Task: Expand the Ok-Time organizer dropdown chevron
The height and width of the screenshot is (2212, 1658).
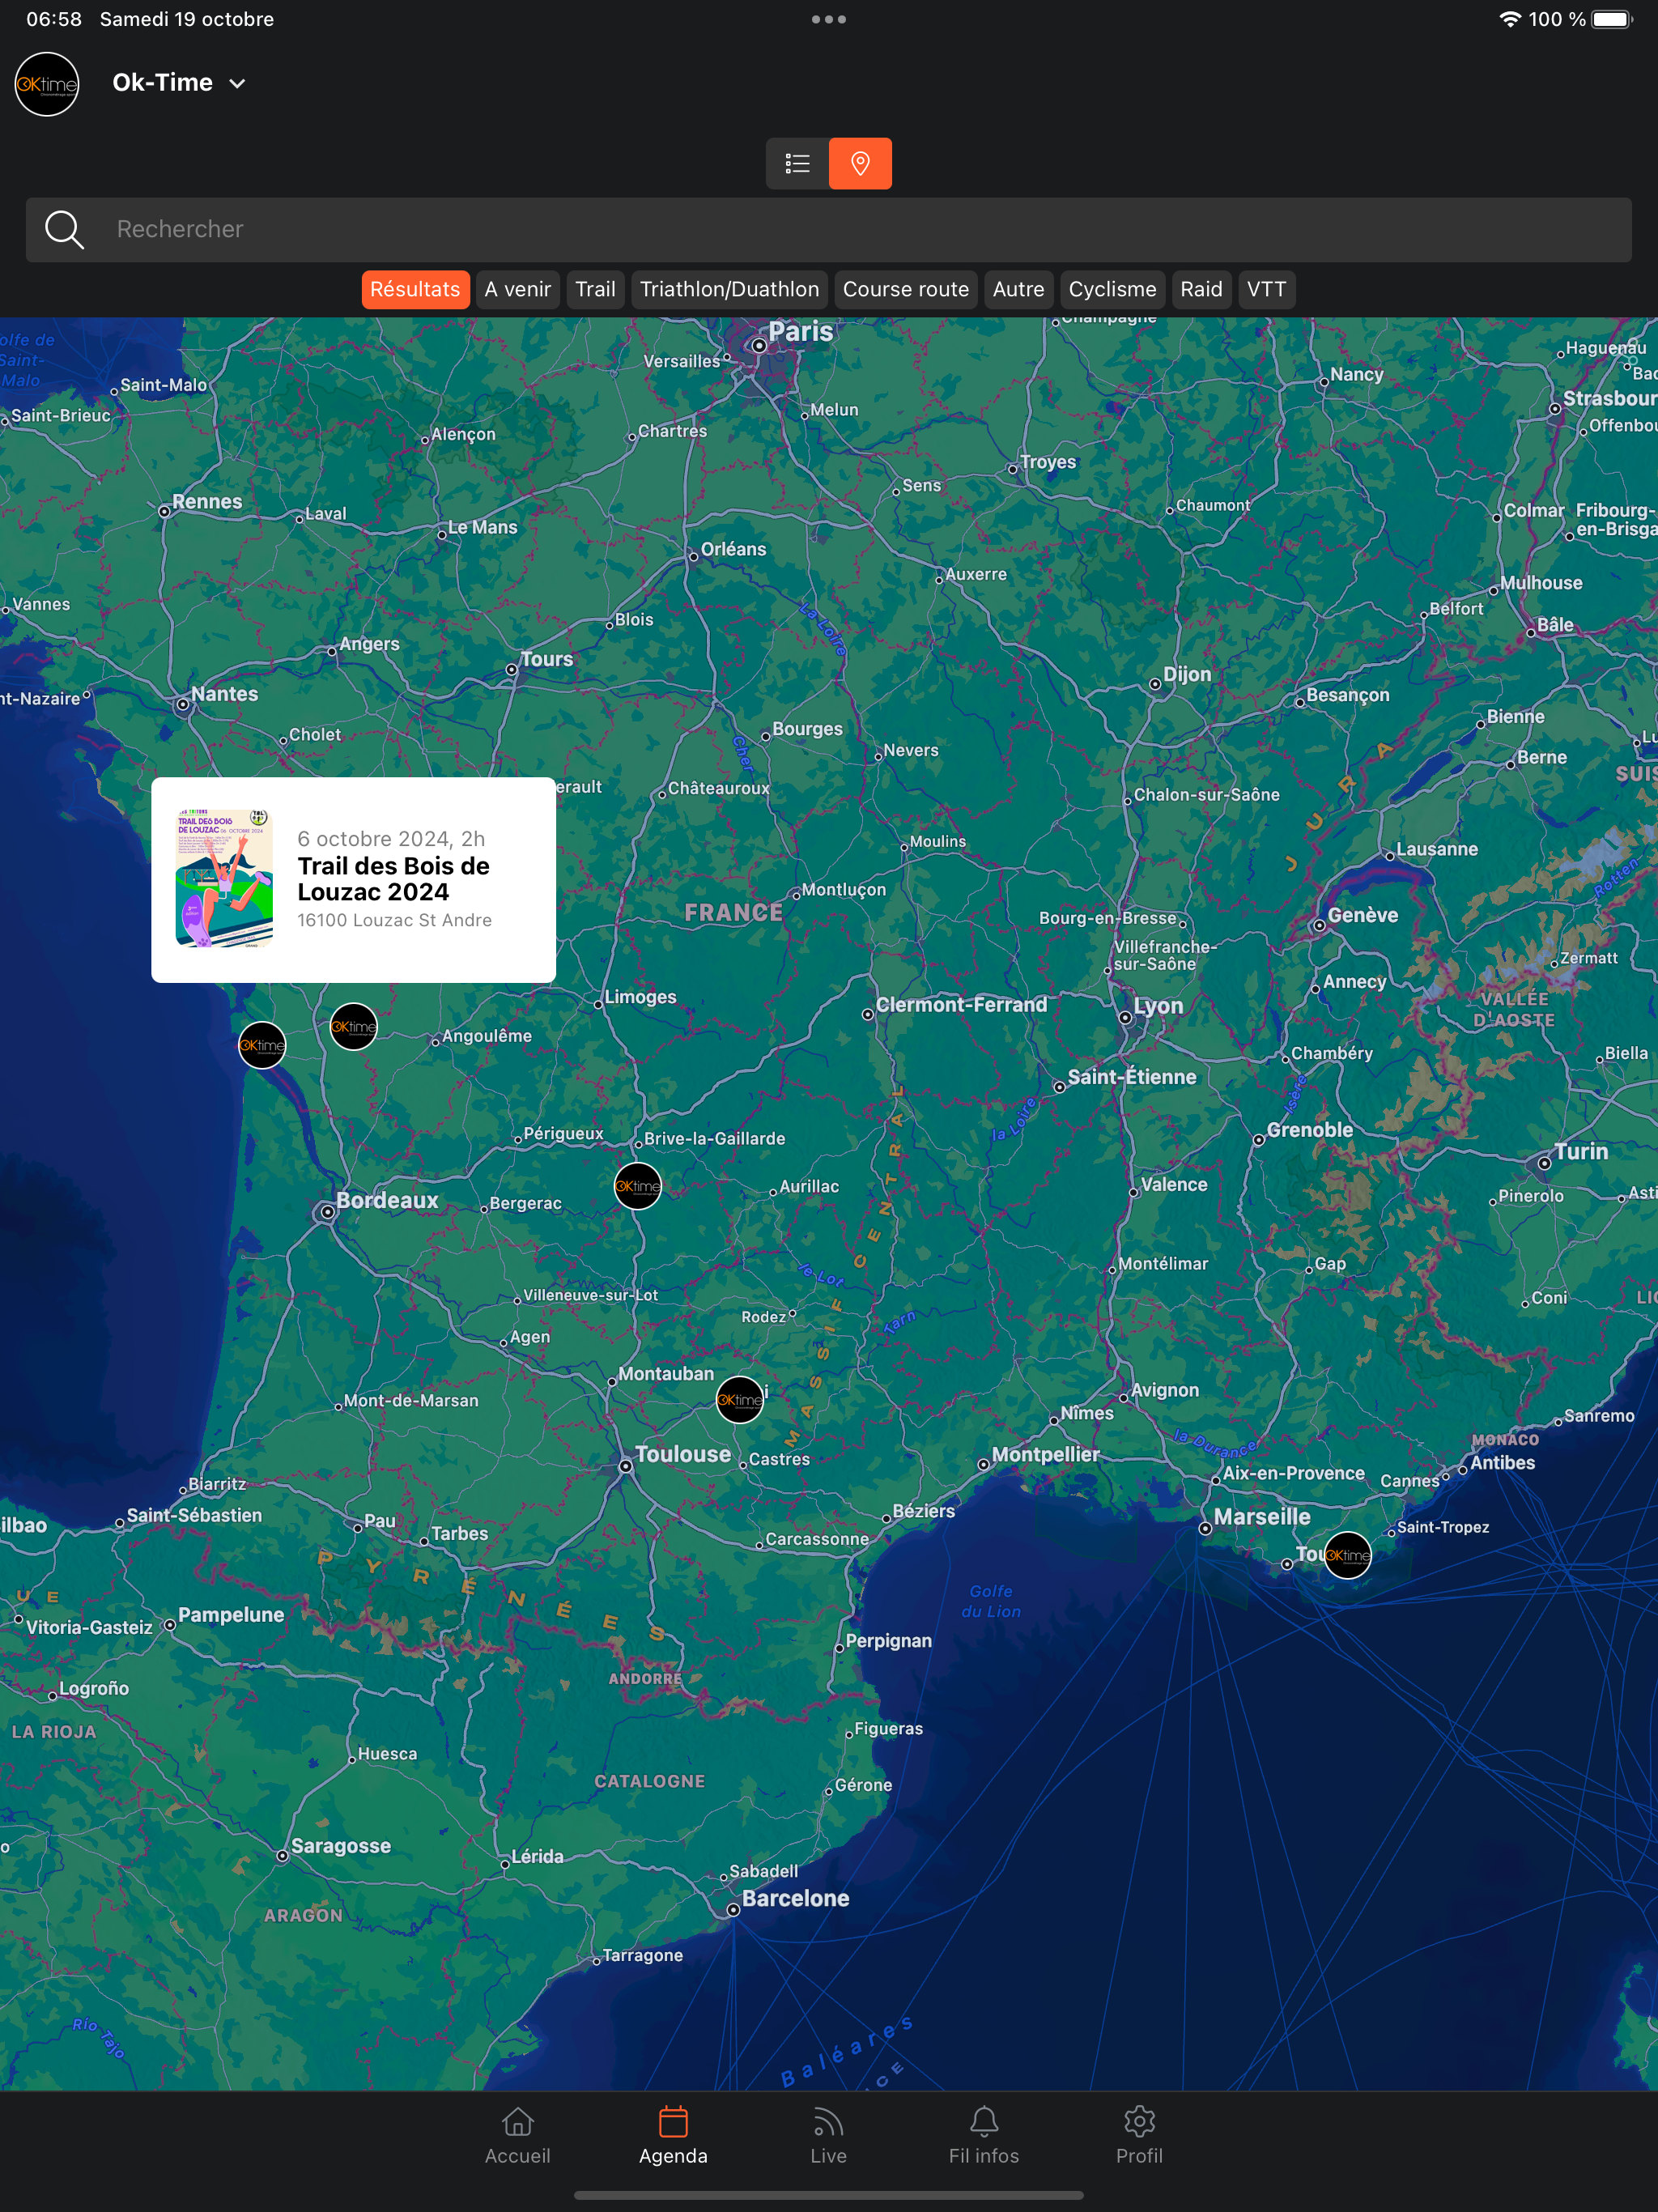Action: 237,84
